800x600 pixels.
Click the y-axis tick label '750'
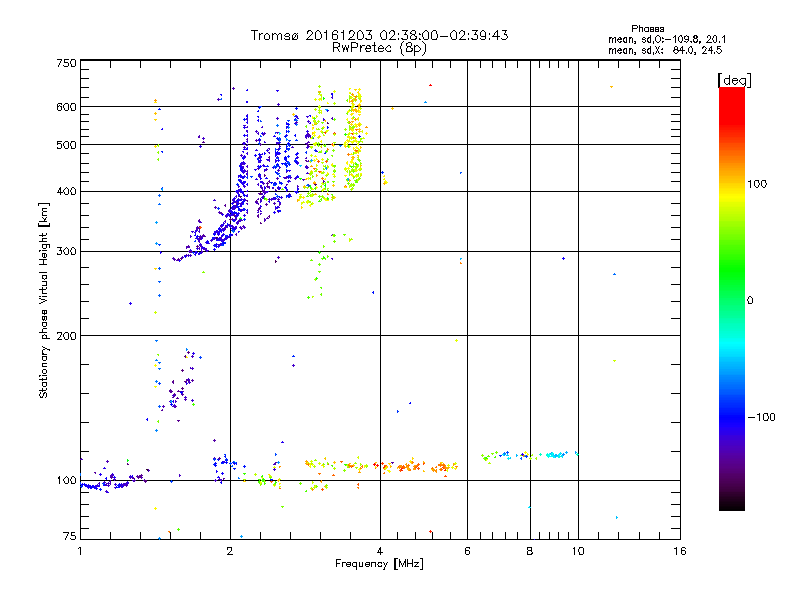coord(66,63)
